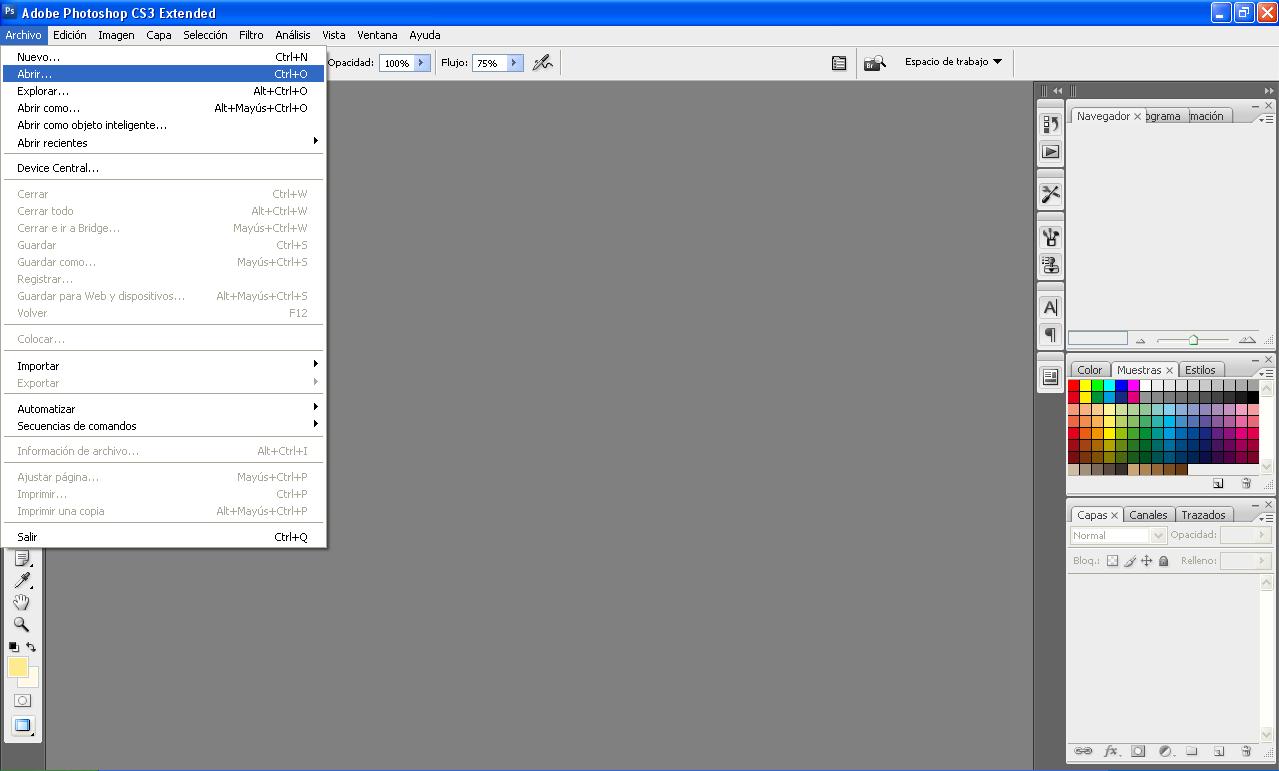Click the Navigator zoom out mountain icon
The height and width of the screenshot is (771, 1279).
[1141, 340]
